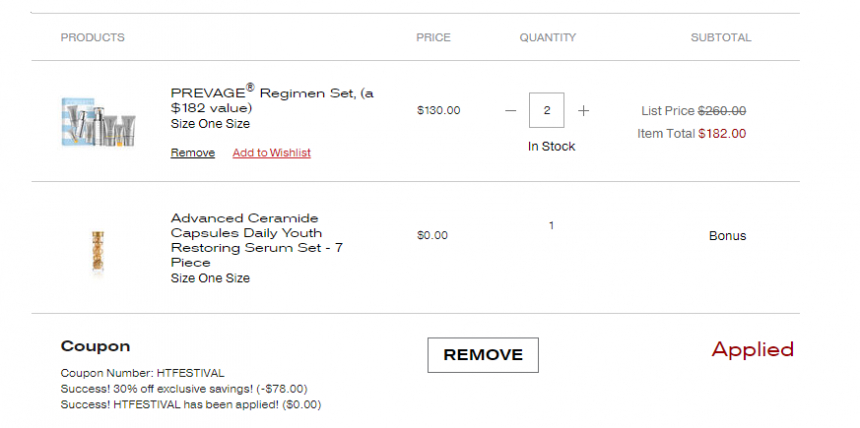Click the red Applied coupon status
The image size is (860, 428).
pos(752,350)
